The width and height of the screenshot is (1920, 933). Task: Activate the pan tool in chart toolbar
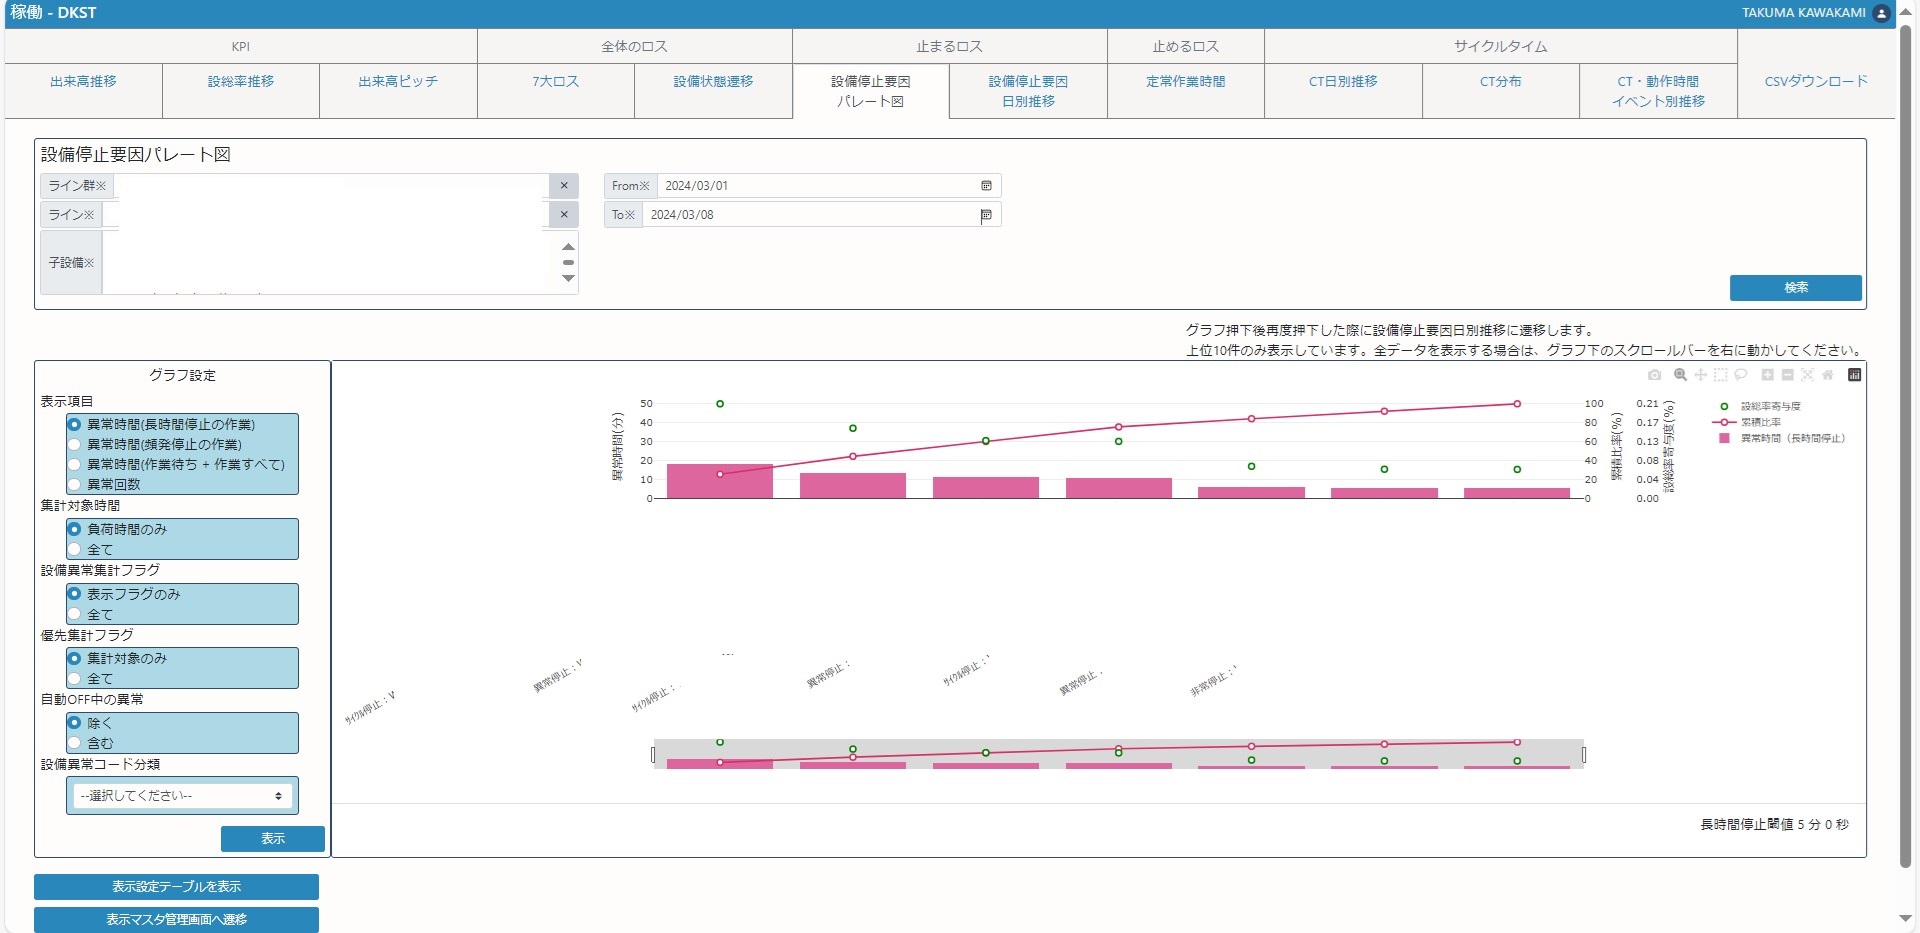1700,375
